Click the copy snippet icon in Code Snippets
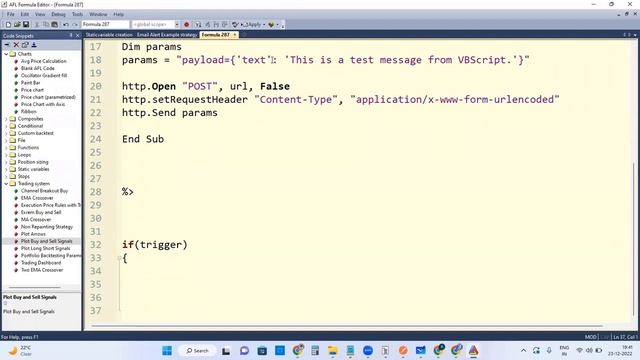640x360 pixels. click(25, 45)
